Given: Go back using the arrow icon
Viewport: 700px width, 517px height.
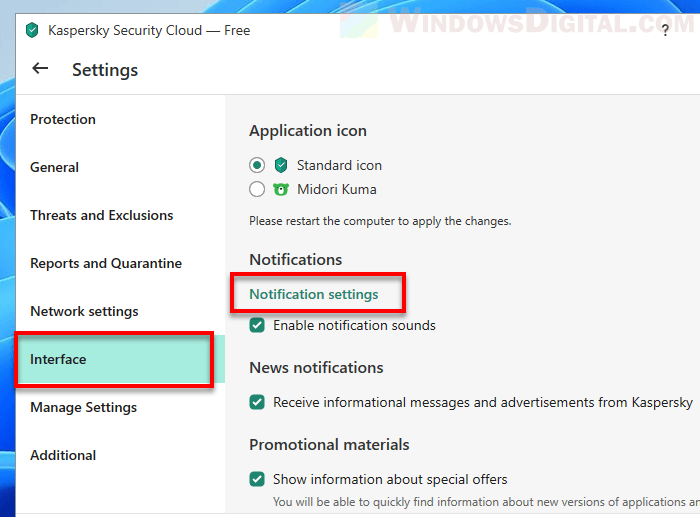Looking at the screenshot, I should pos(40,68).
